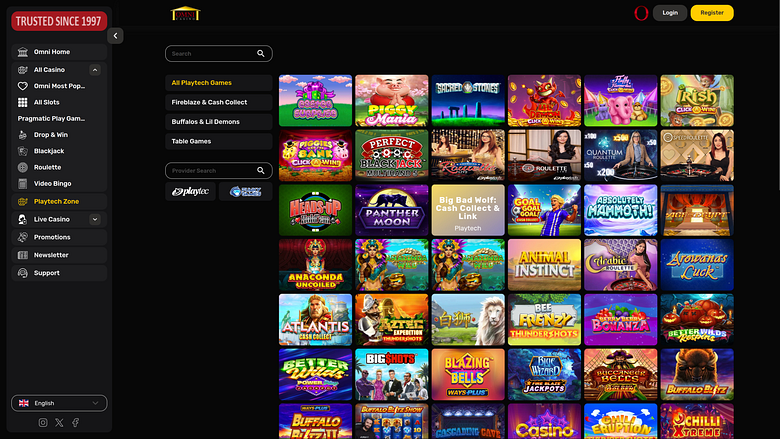Viewport: 780px width, 439px height.
Task: Select Table Games category
Action: pos(219,141)
